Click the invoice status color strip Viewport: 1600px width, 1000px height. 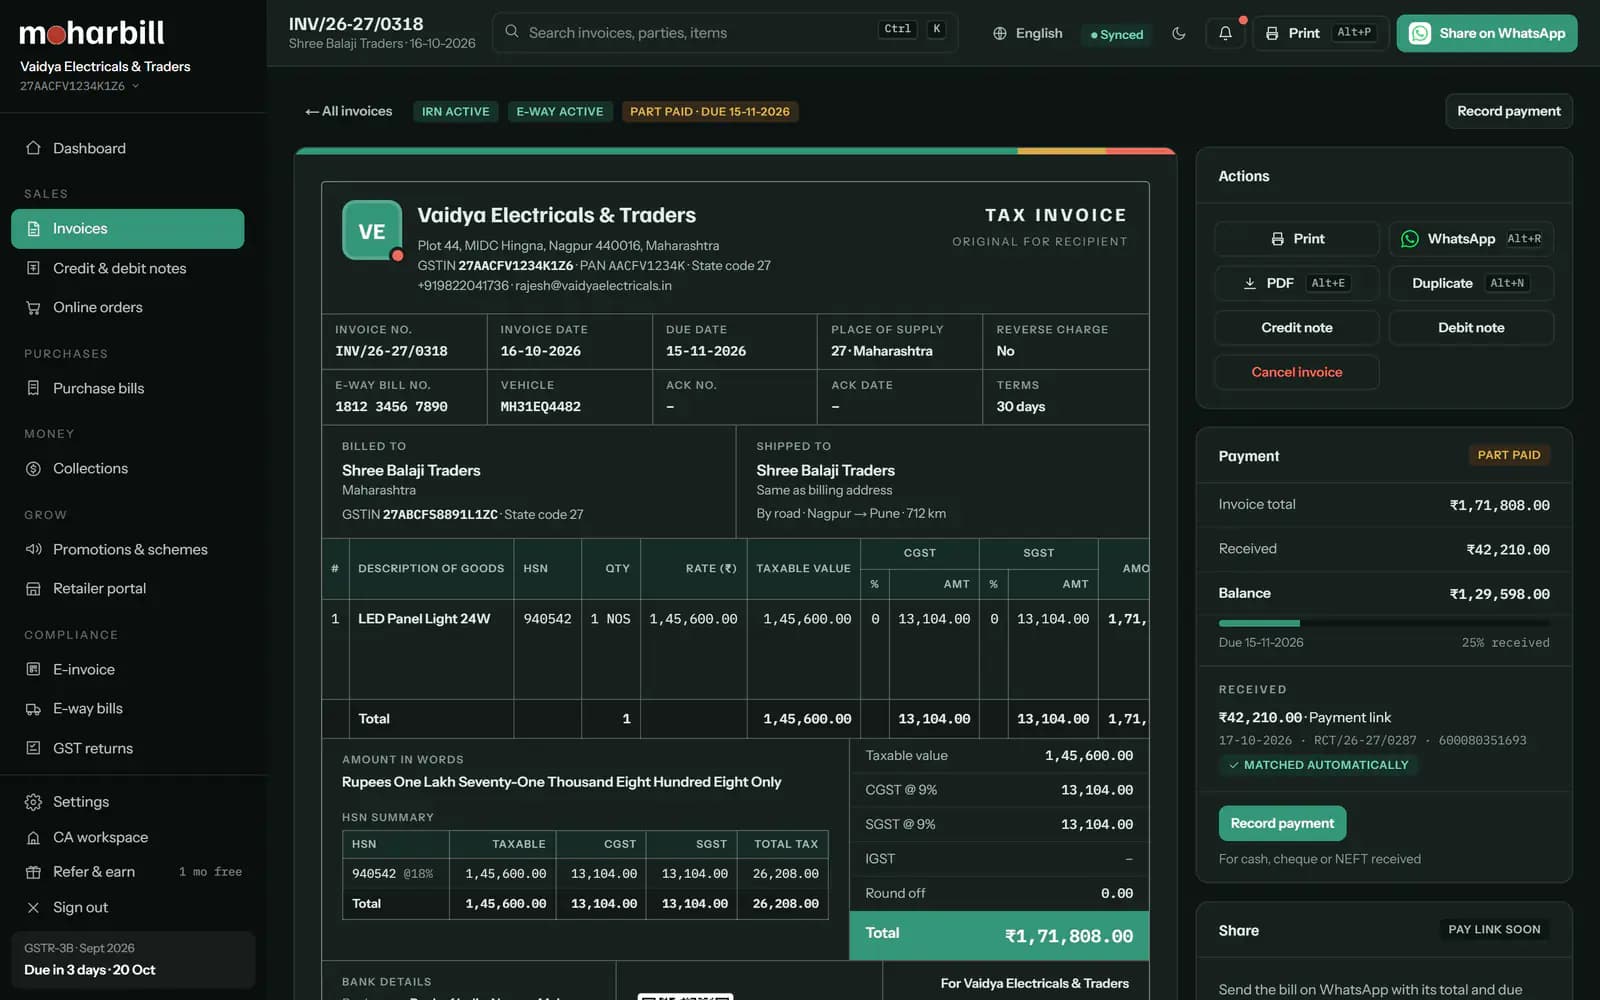pos(735,151)
